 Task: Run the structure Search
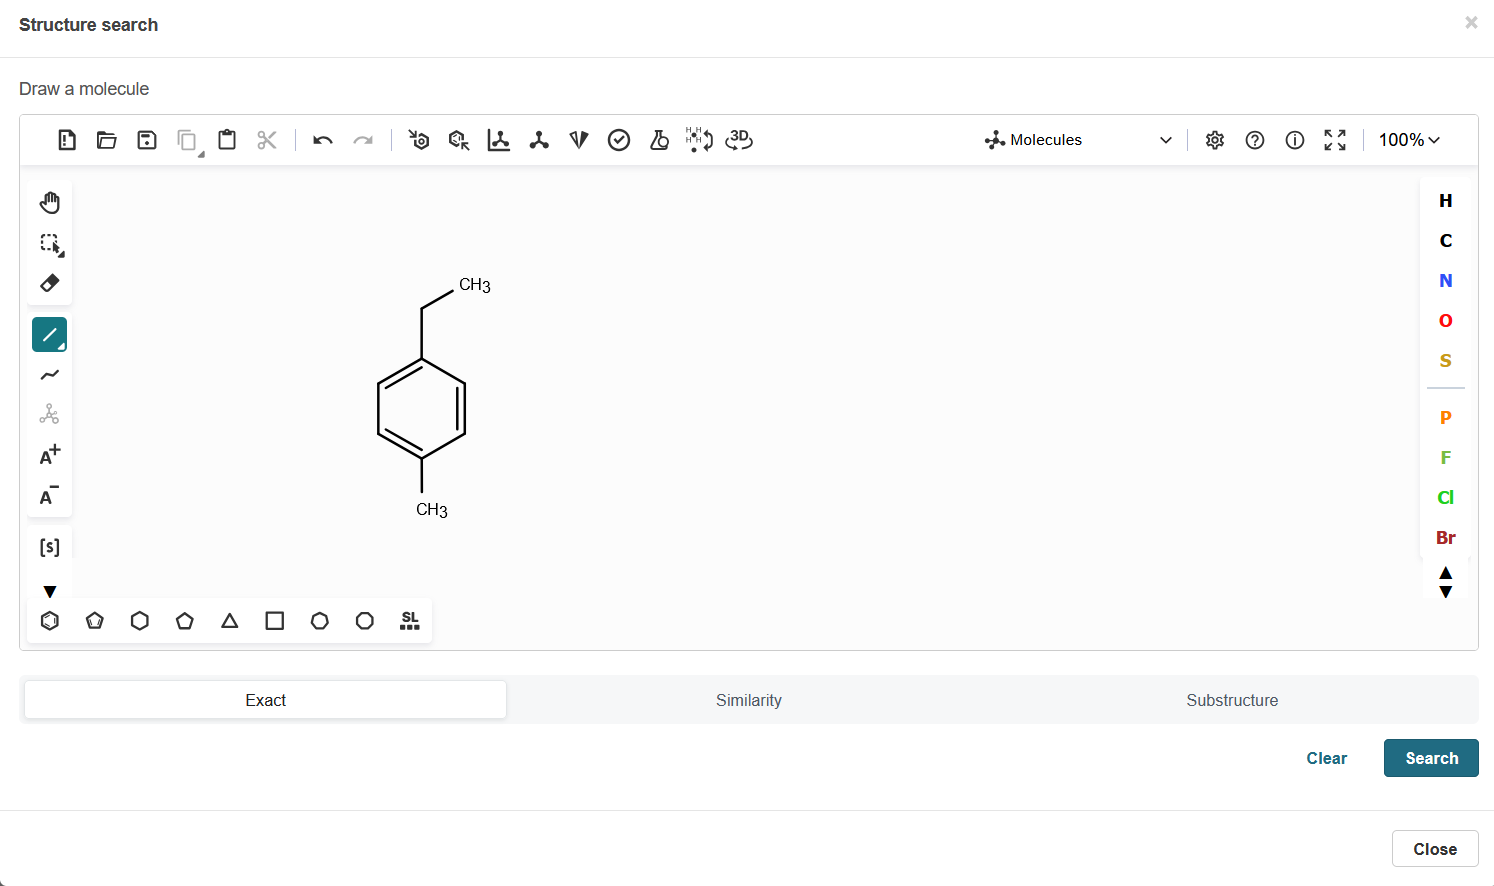pos(1431,758)
